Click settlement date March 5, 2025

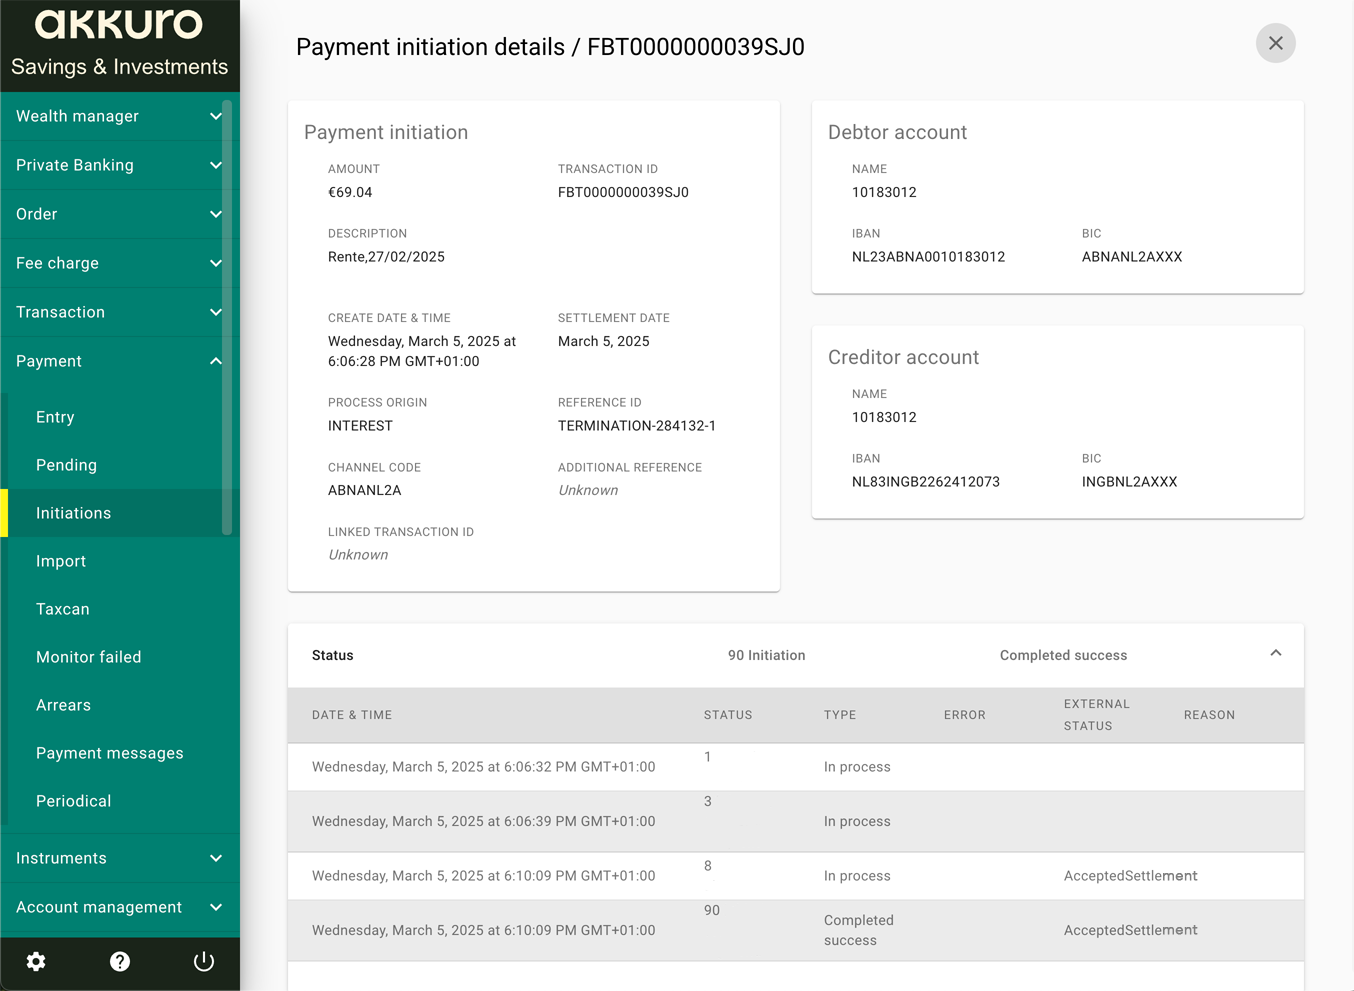(x=604, y=341)
